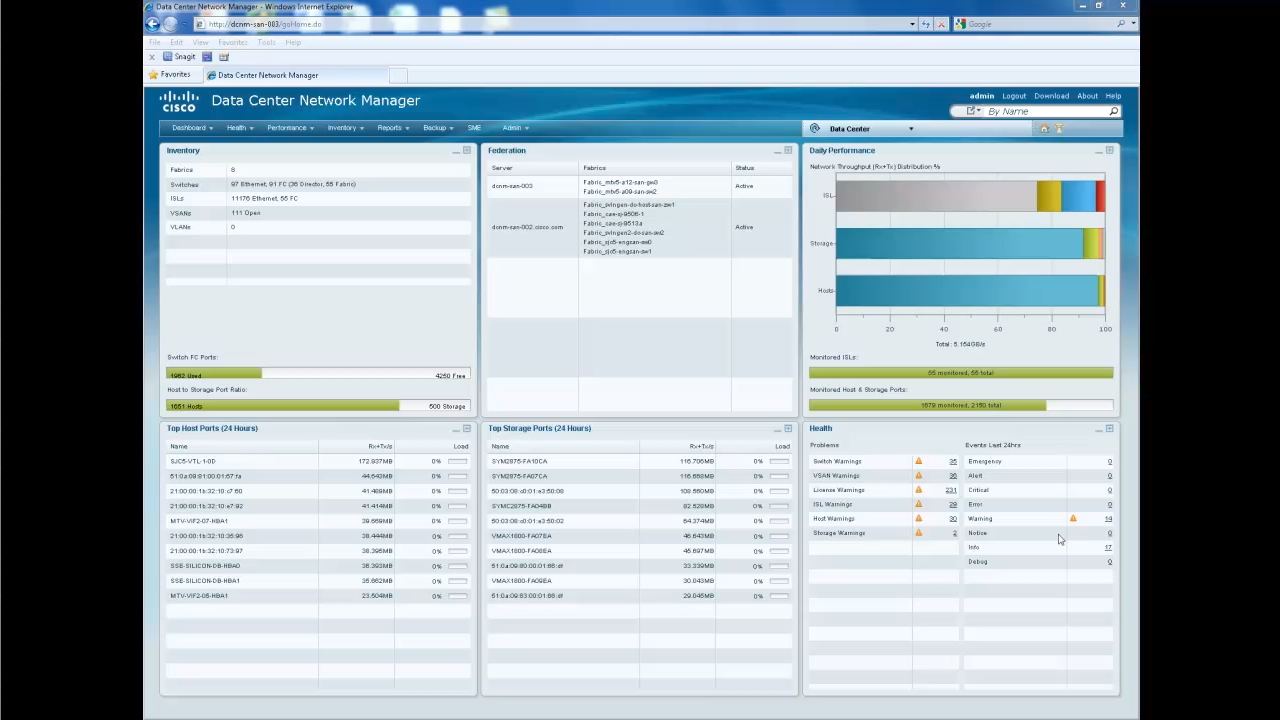Click the SJC5-VTL-10D host port row

pos(318,461)
